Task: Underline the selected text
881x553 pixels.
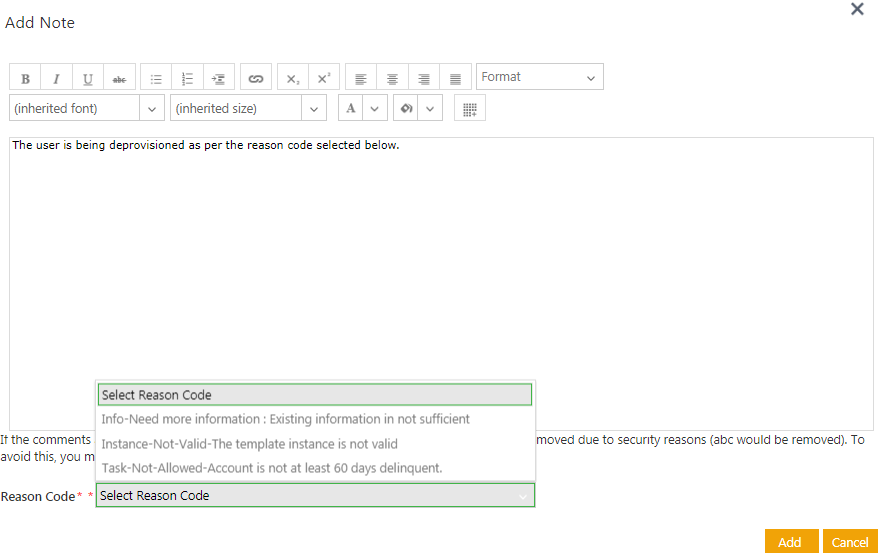Action: coord(88,79)
